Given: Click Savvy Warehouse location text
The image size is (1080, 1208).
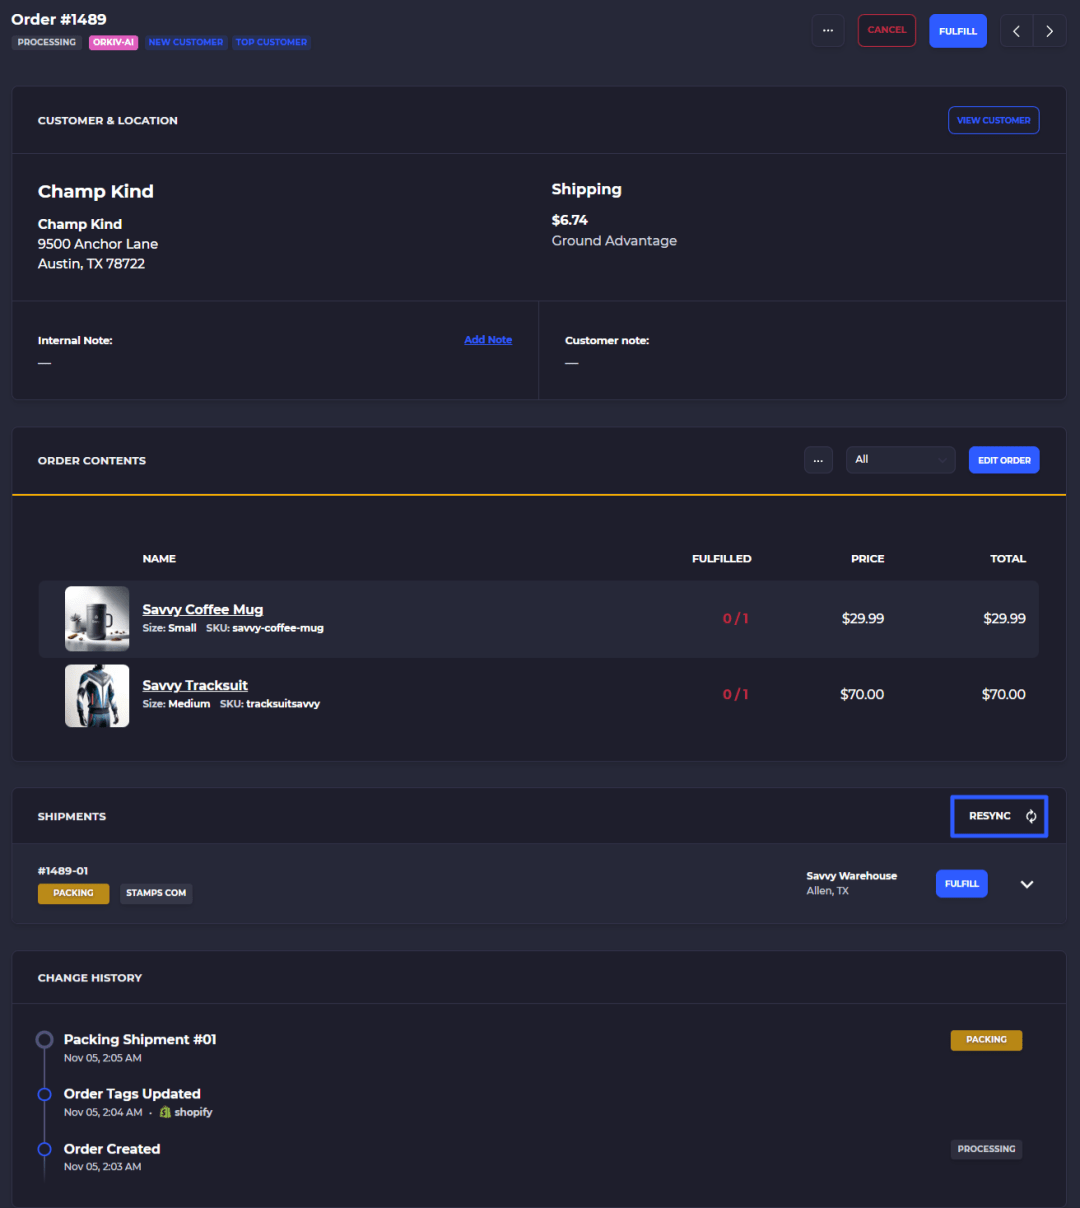Looking at the screenshot, I should coord(852,876).
